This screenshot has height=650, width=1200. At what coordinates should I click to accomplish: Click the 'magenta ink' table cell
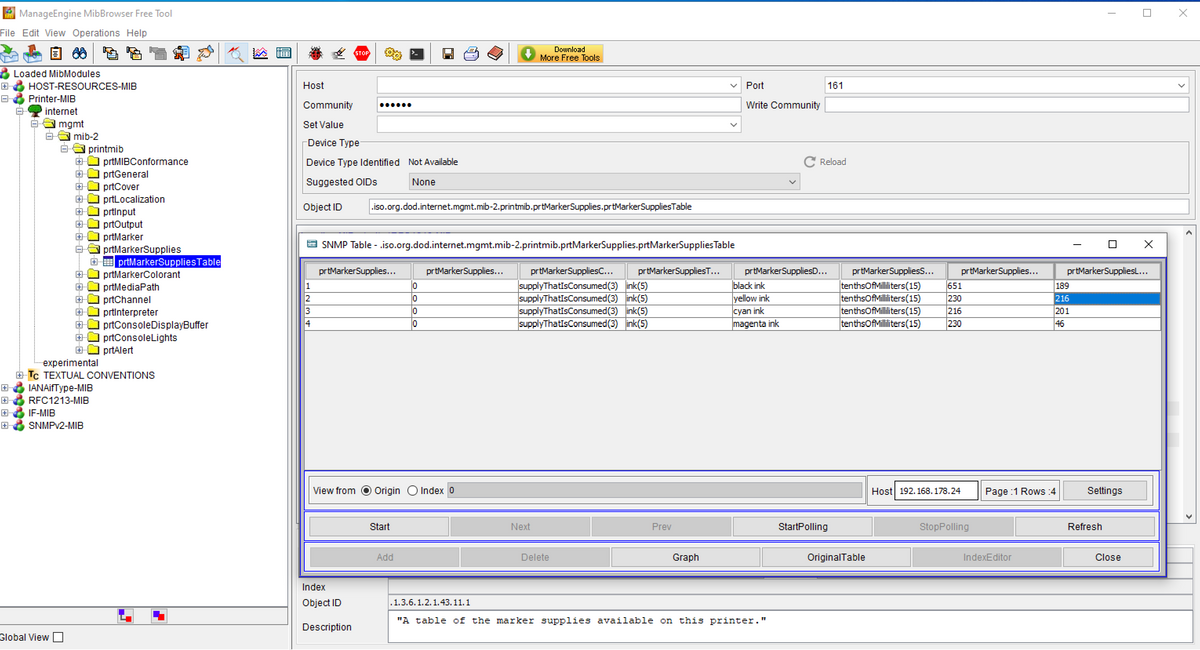(x=785, y=324)
